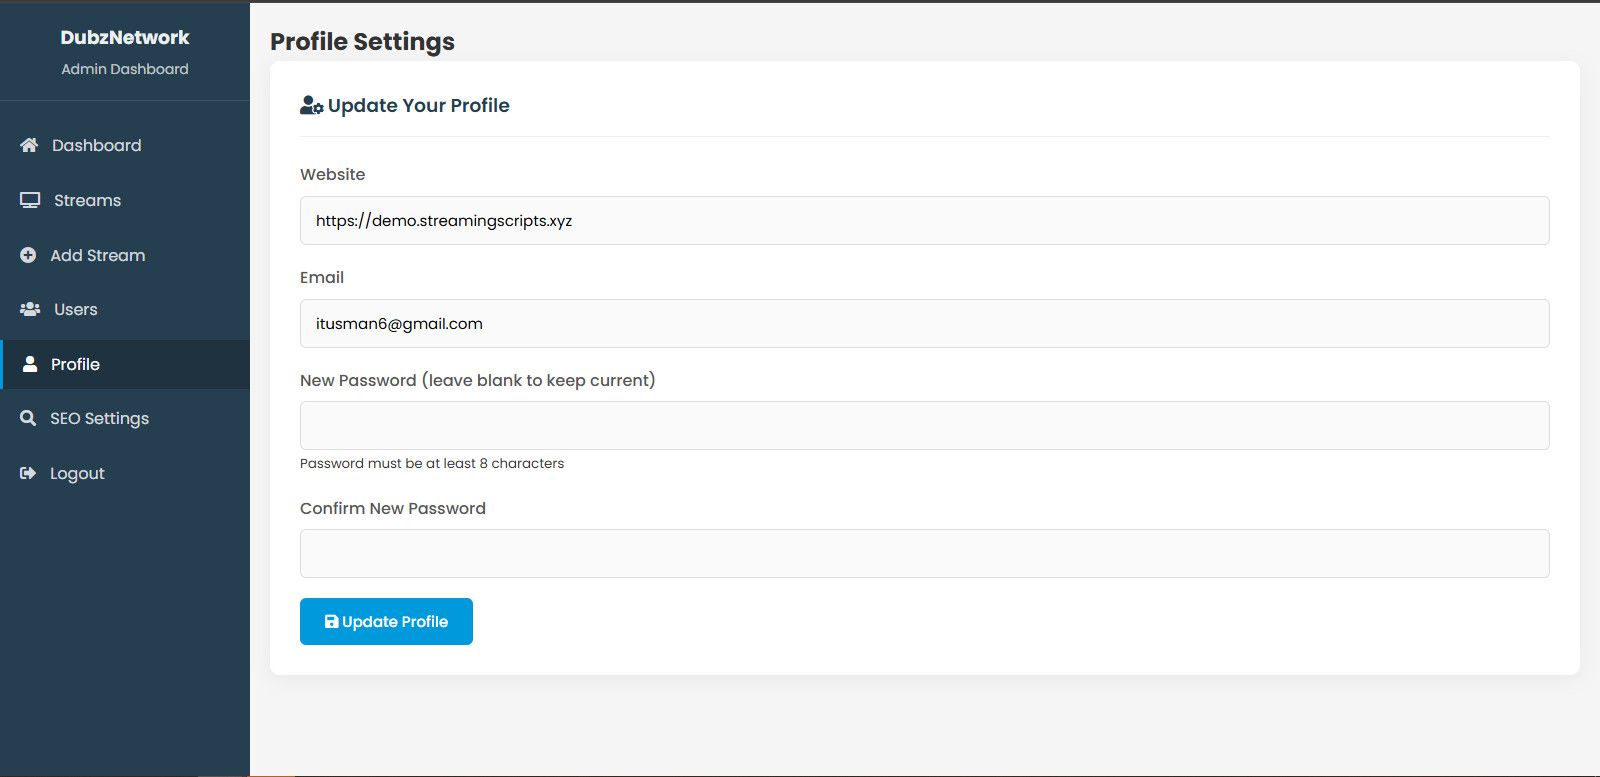Click the Users group icon

30,309
